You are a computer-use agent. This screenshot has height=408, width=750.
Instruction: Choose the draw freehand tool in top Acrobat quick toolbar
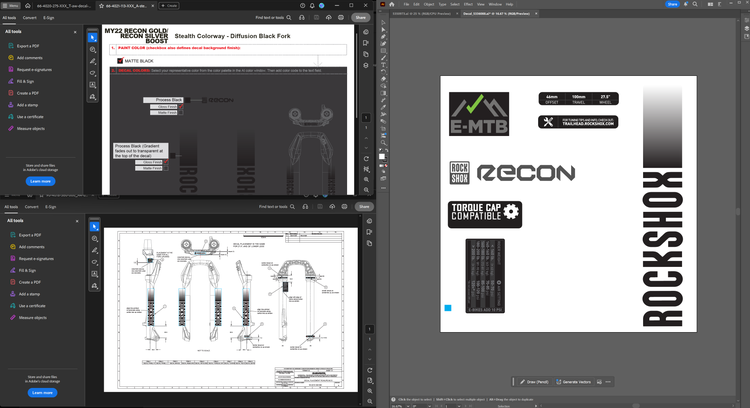tap(93, 73)
